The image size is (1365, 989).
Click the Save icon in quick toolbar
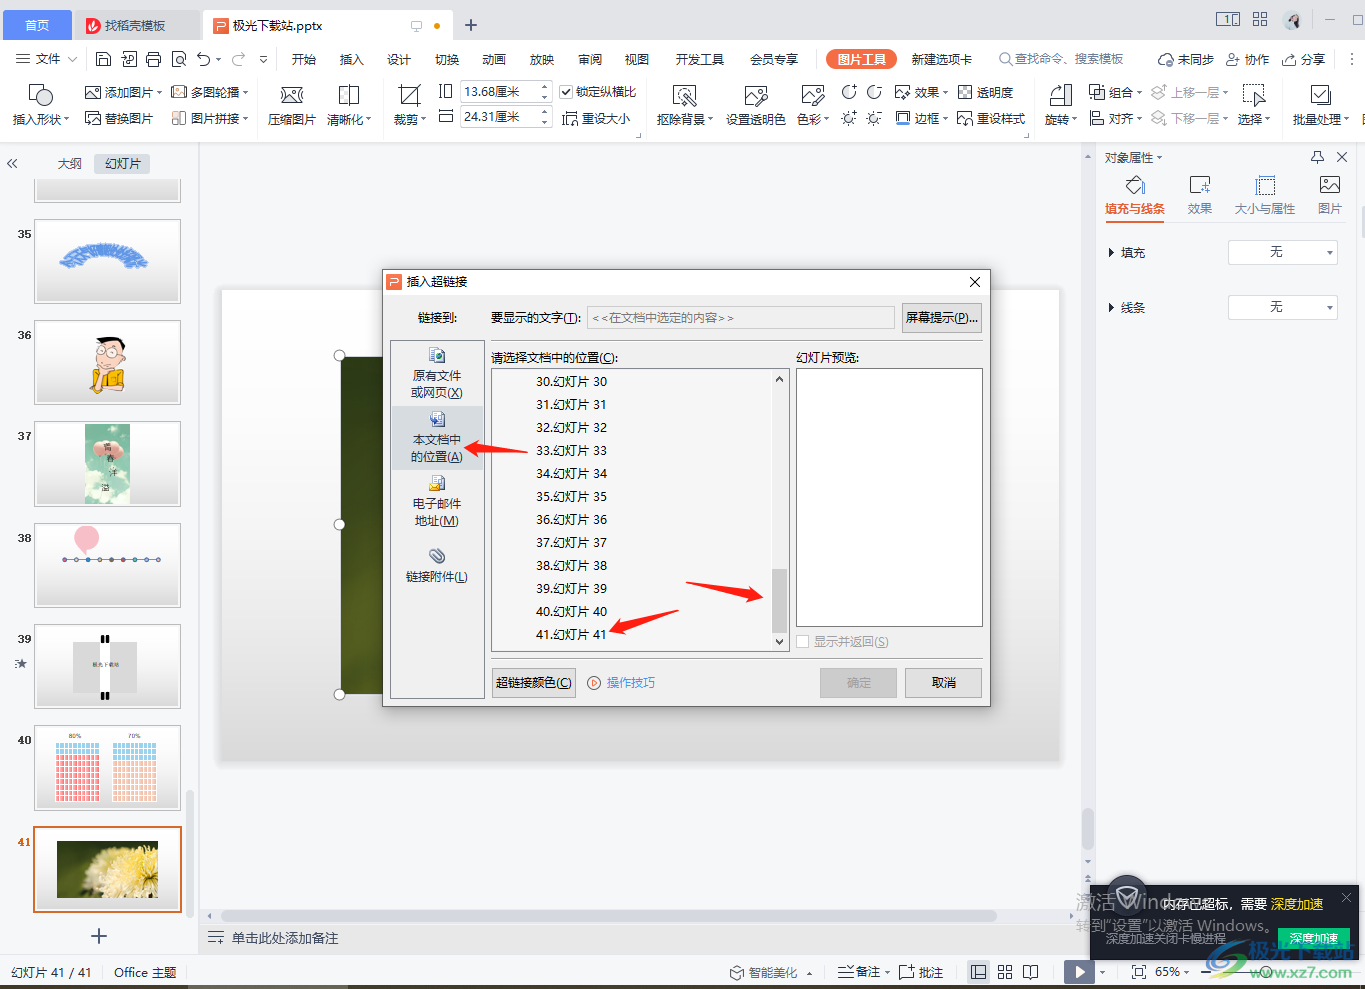tap(103, 59)
